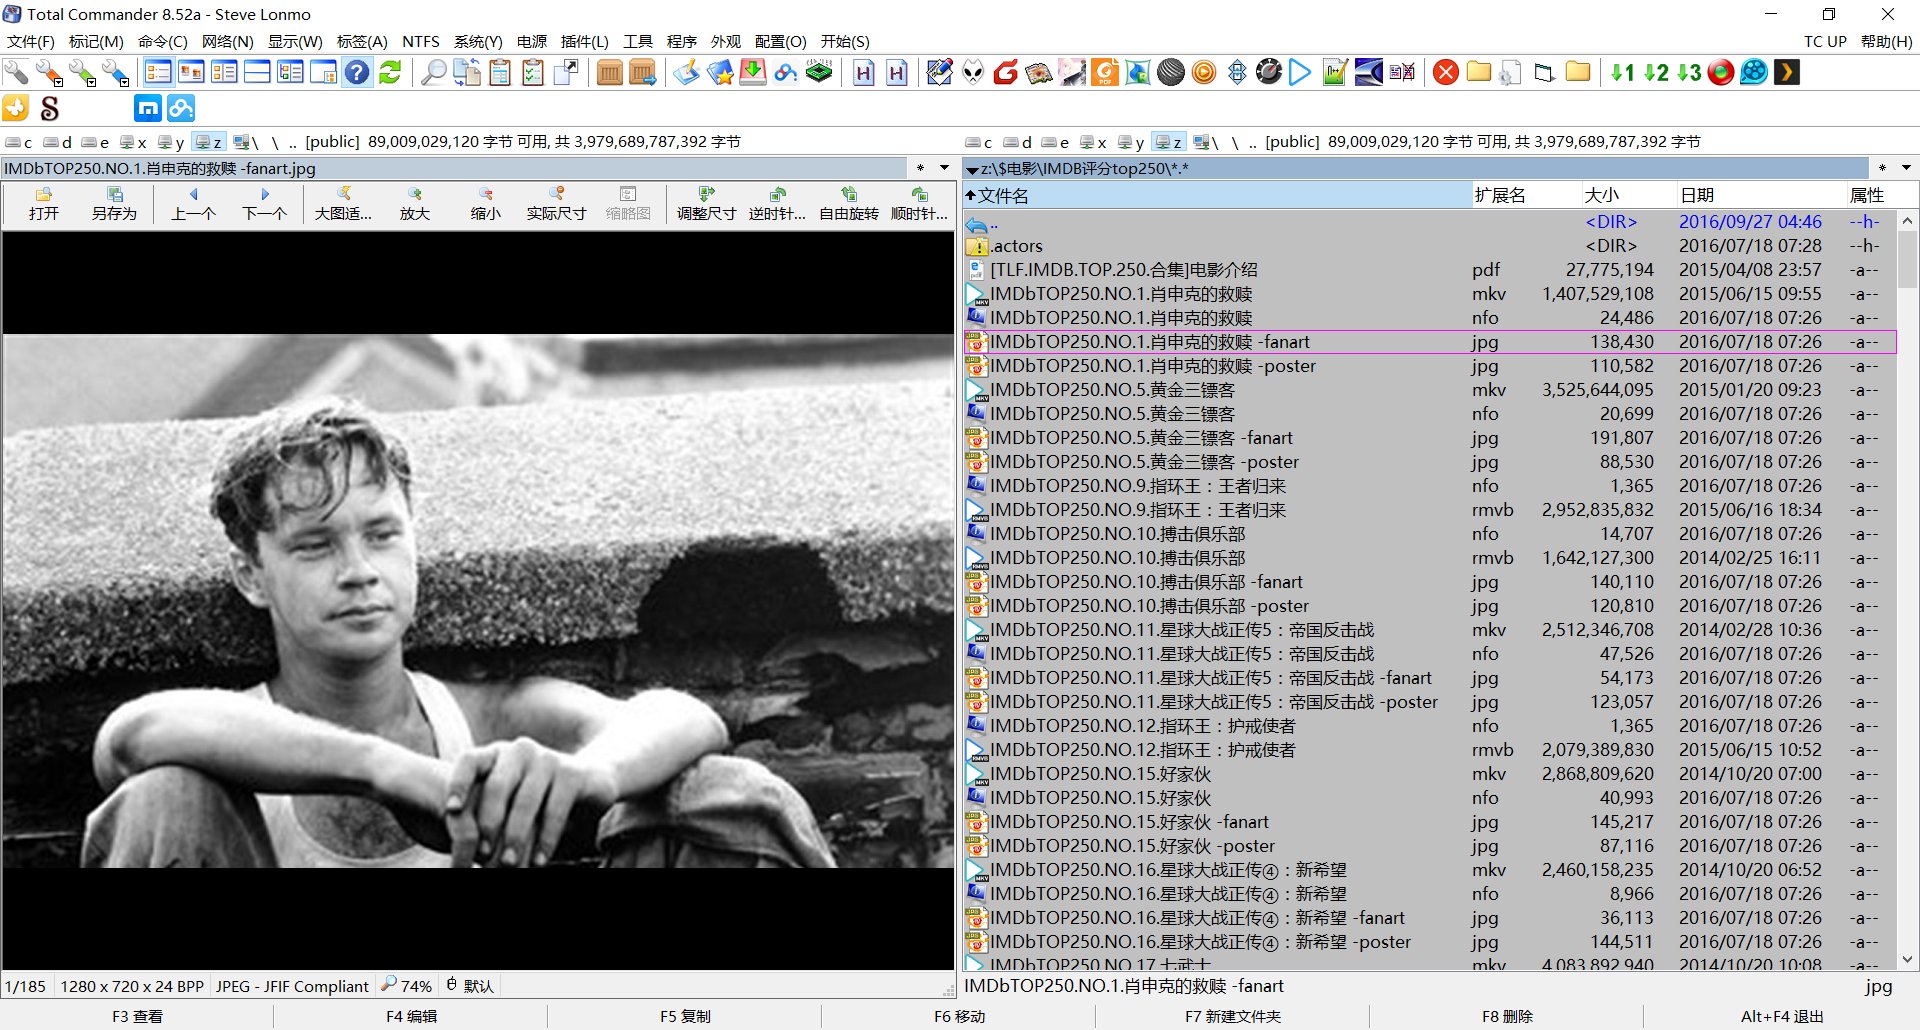Click the blue help question mark icon
The image size is (1920, 1030).
click(357, 72)
